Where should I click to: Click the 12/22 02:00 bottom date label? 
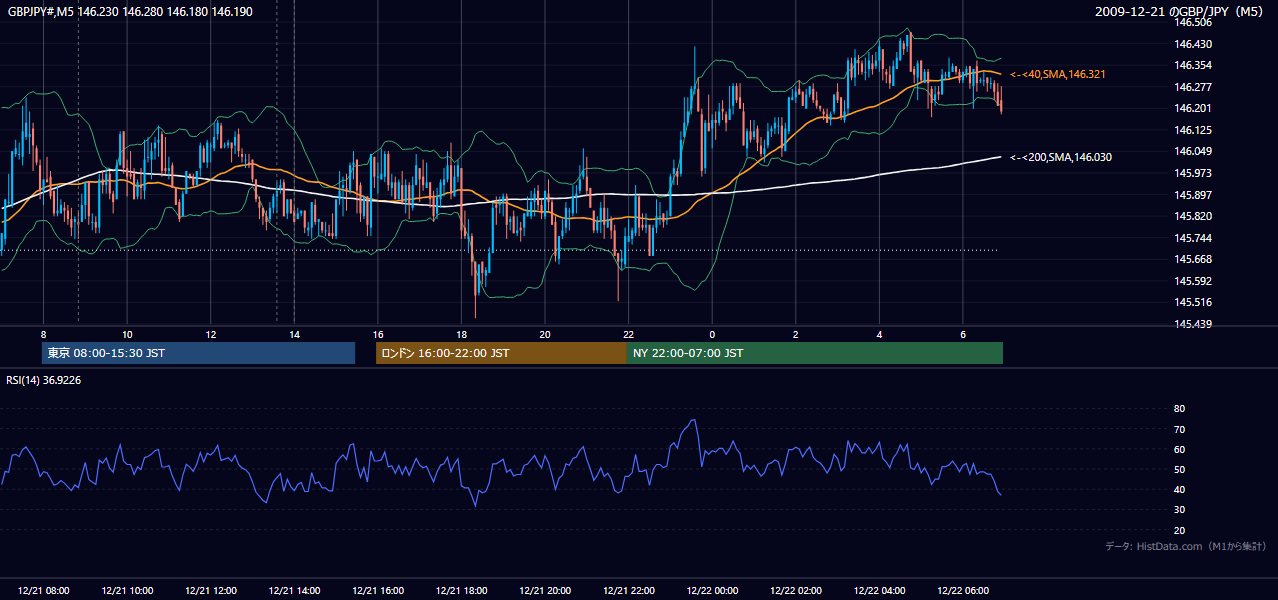coord(795,591)
